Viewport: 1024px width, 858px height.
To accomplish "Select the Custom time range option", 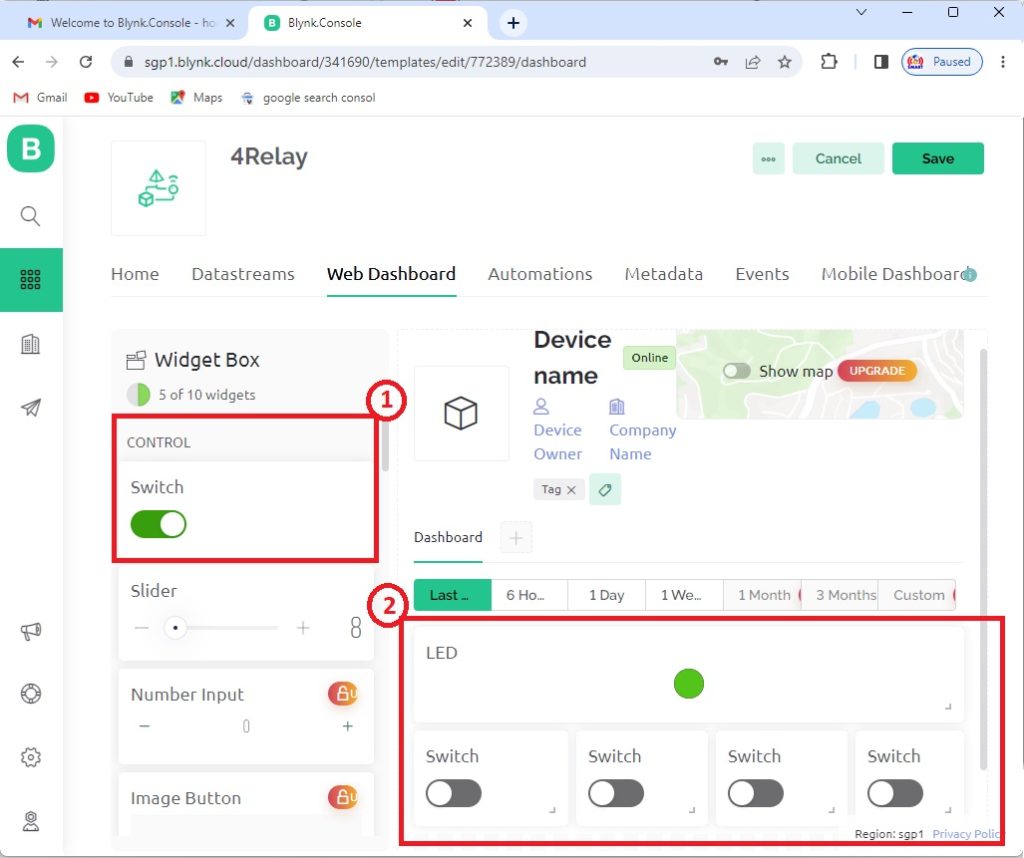I will [x=918, y=595].
